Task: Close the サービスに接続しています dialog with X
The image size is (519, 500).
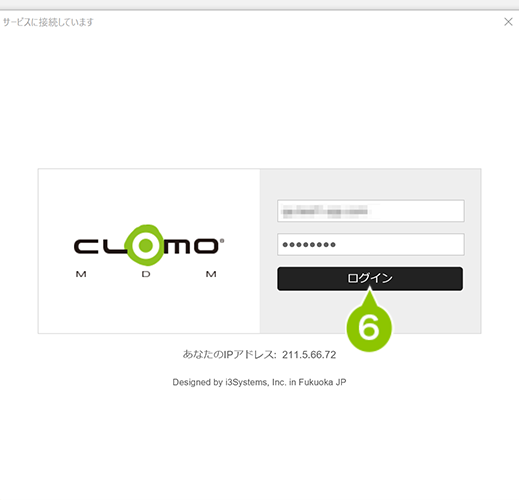Action: (x=508, y=22)
